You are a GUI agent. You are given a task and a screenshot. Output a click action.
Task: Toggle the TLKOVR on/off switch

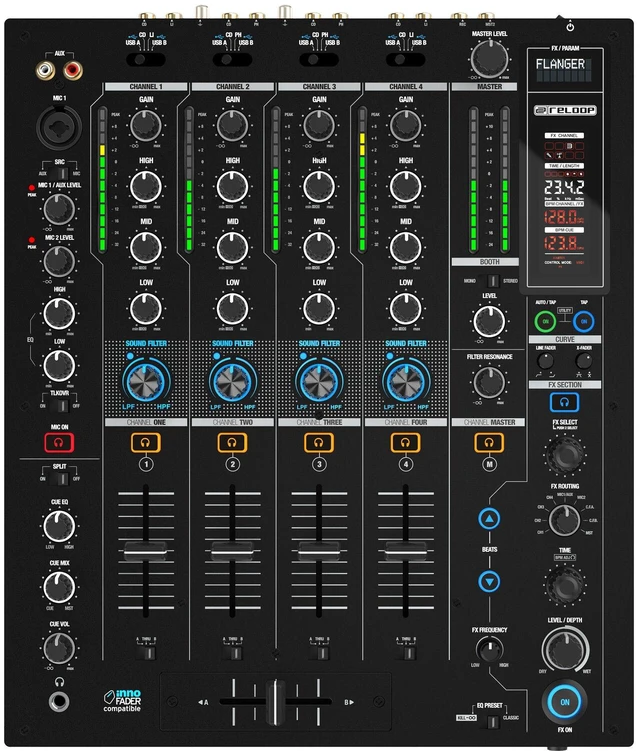pos(60,406)
